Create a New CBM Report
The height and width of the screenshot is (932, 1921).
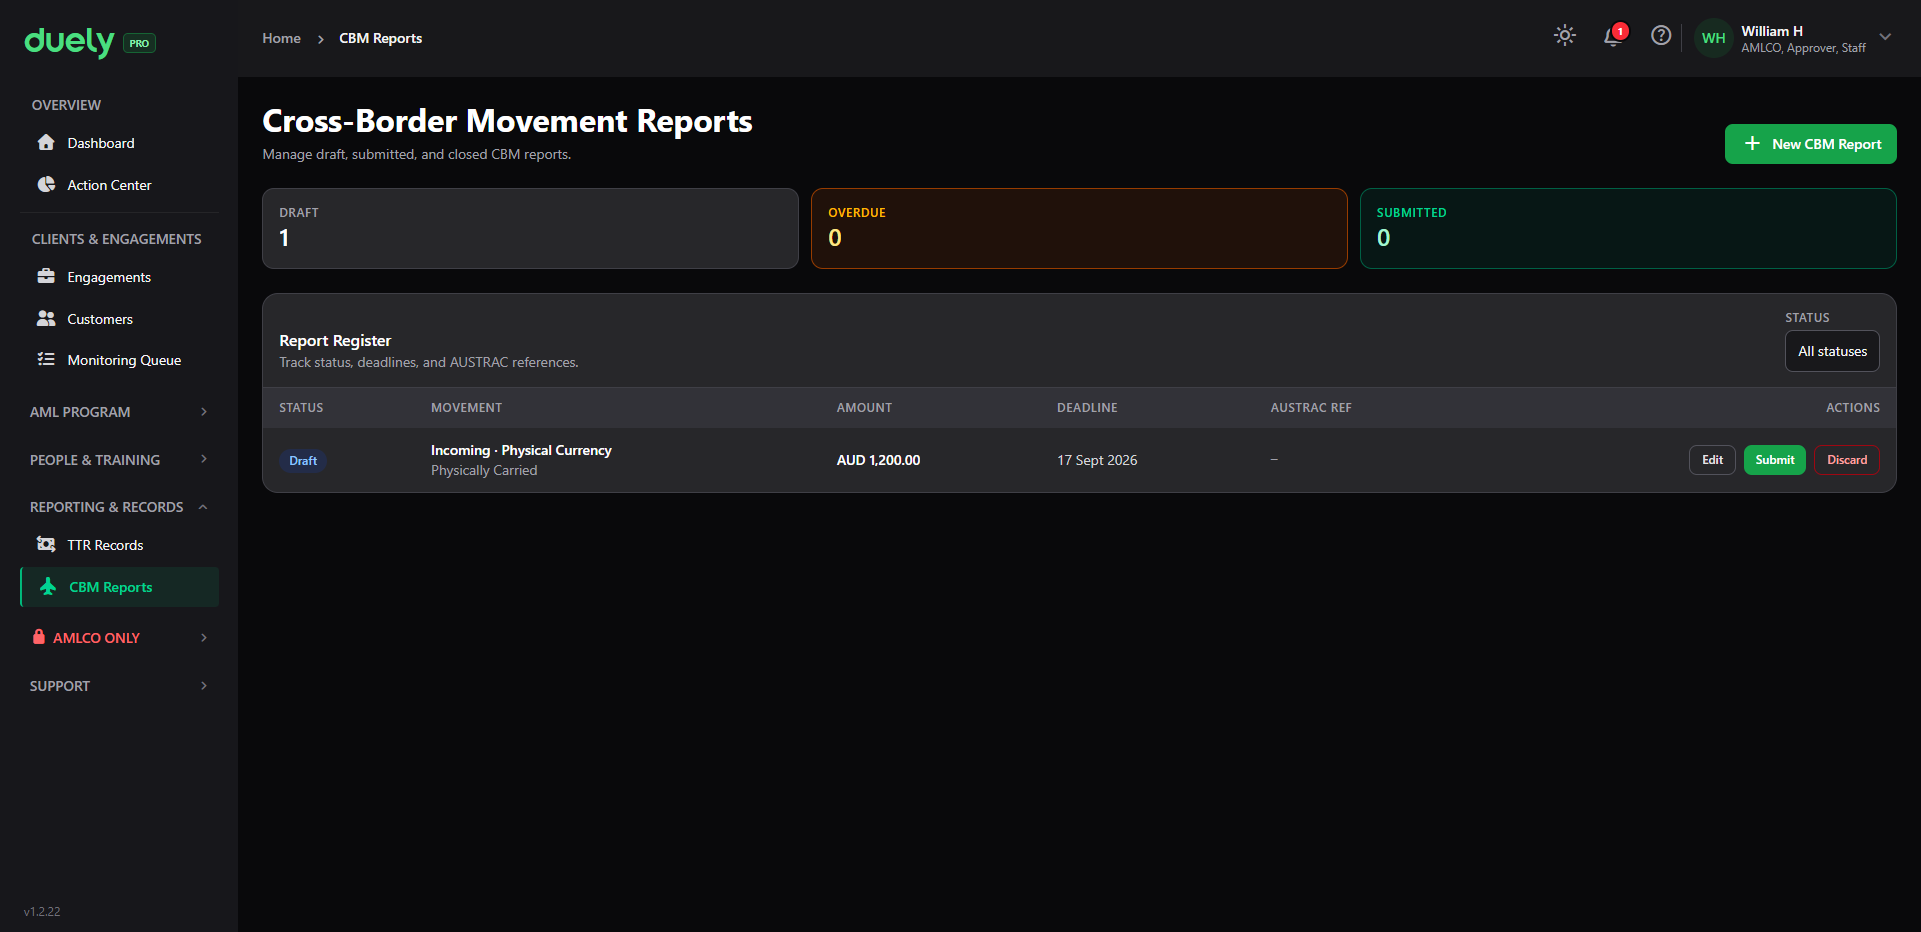pyautogui.click(x=1810, y=144)
